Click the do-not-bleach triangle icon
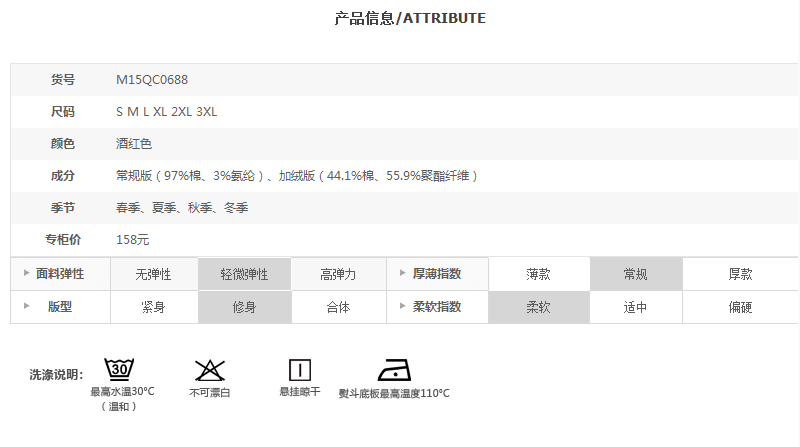800x447 pixels. (209, 369)
